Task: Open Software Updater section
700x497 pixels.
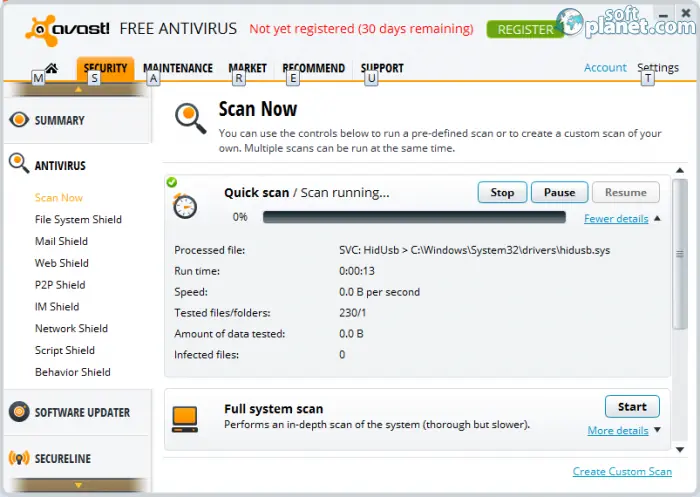Action: (x=83, y=412)
